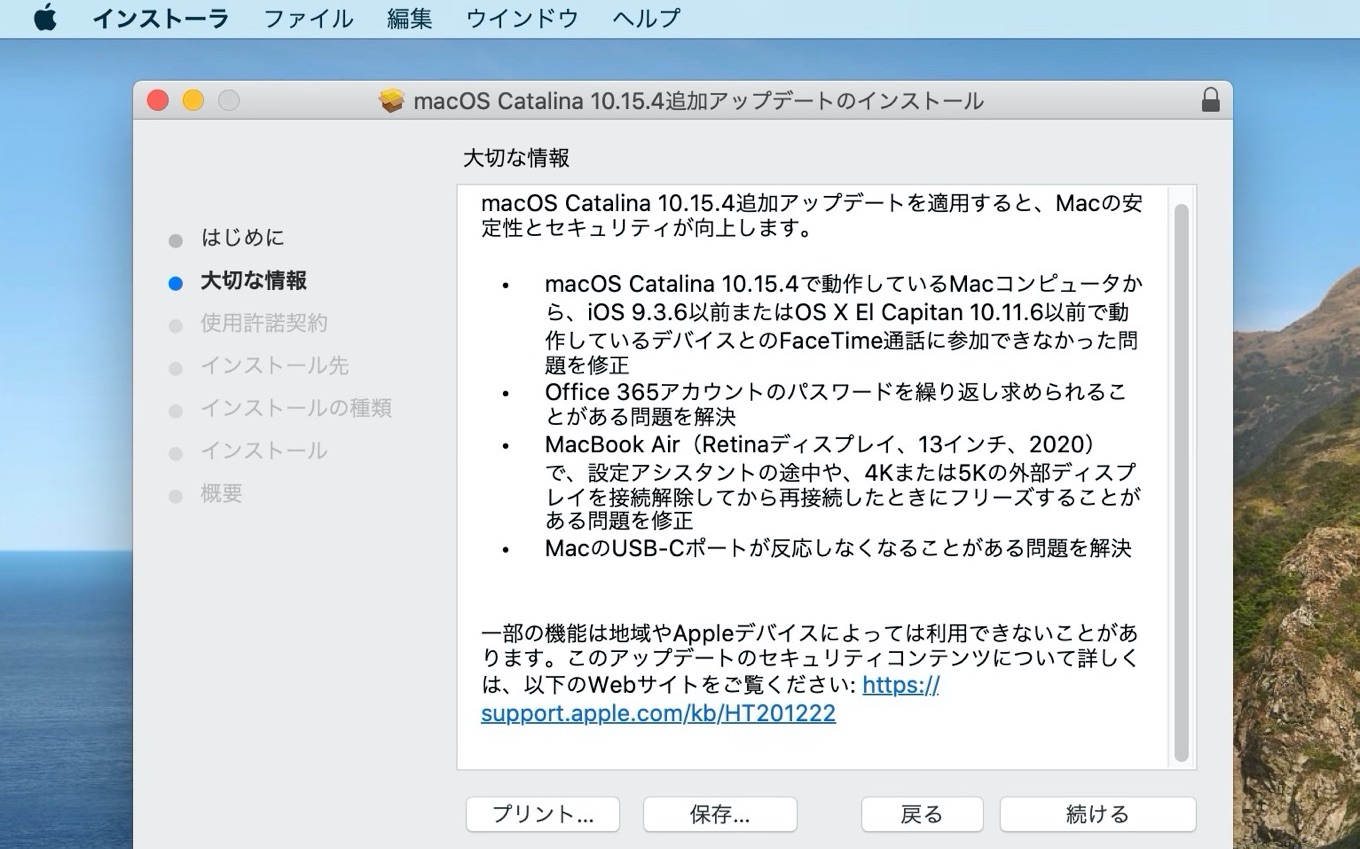Click the blue bullet beside 大切な情報

click(x=176, y=283)
